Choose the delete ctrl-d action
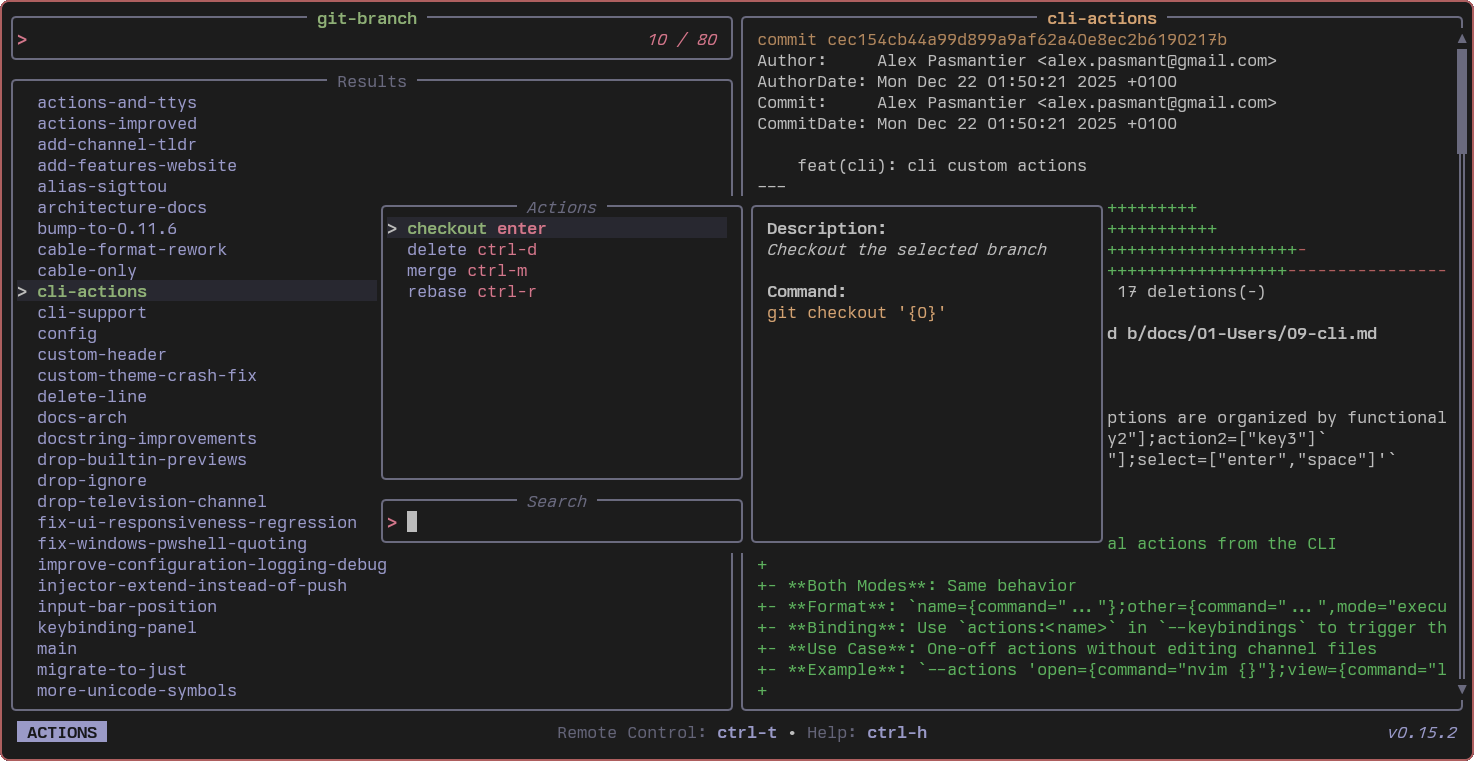1474x761 pixels. point(472,250)
